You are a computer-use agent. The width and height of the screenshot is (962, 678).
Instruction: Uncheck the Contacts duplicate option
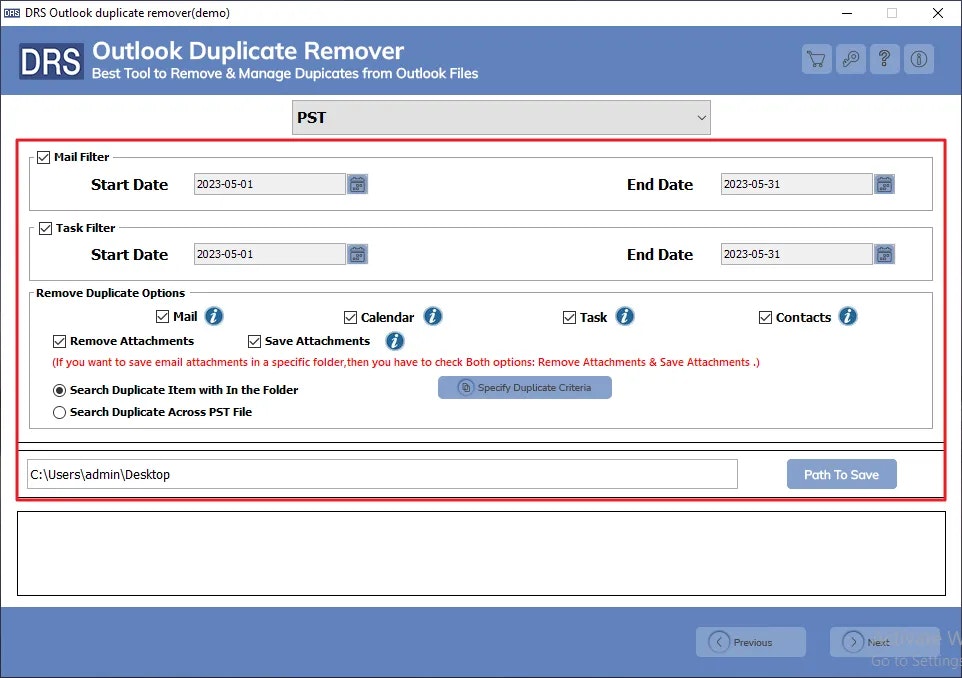(765, 317)
